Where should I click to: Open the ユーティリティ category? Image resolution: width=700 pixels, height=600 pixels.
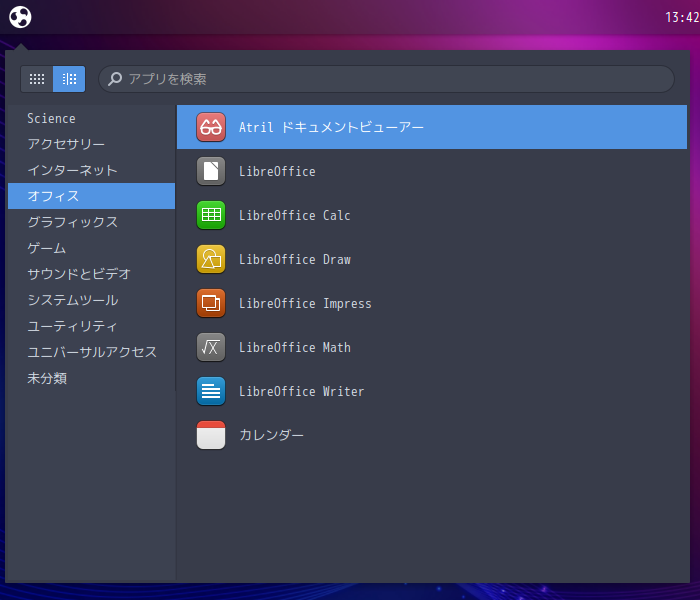(92, 326)
